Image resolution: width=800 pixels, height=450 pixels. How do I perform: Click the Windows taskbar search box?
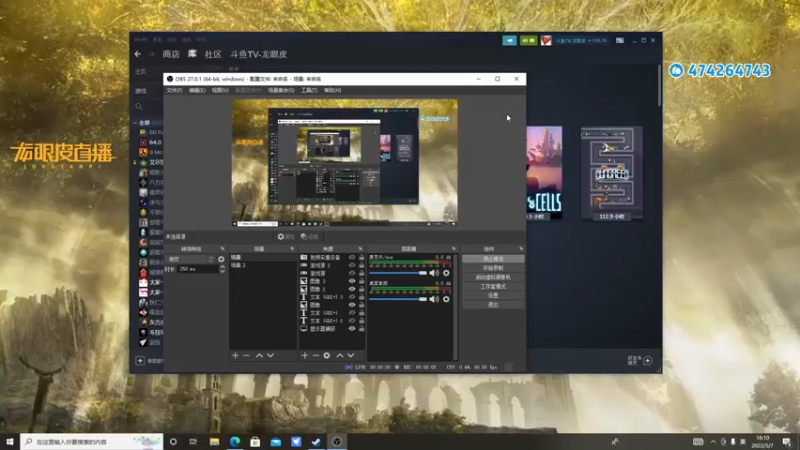click(x=92, y=442)
